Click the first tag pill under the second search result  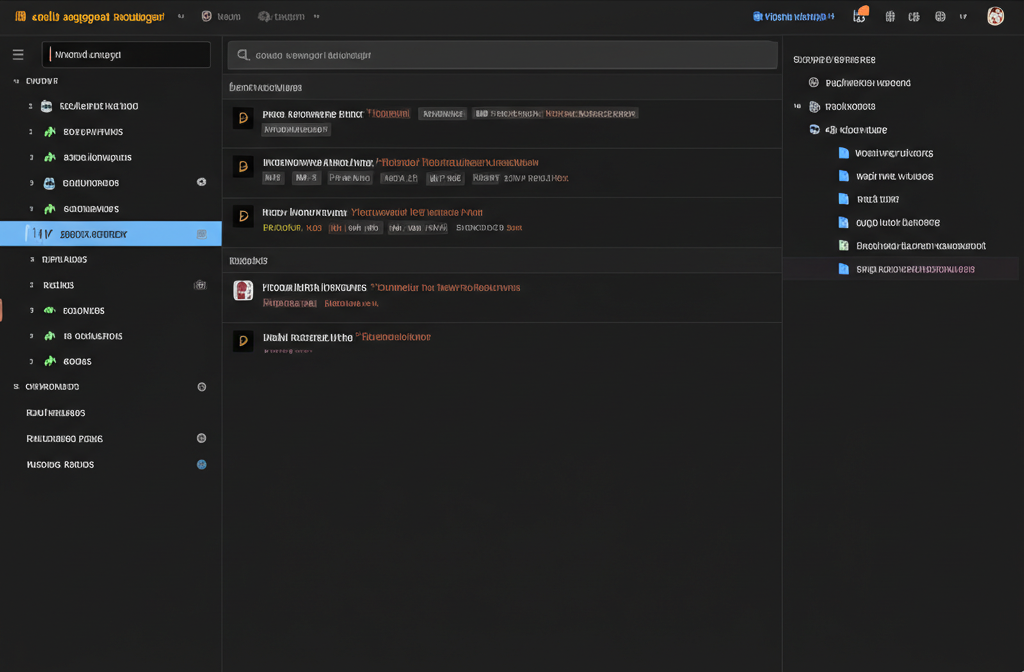[275, 177]
